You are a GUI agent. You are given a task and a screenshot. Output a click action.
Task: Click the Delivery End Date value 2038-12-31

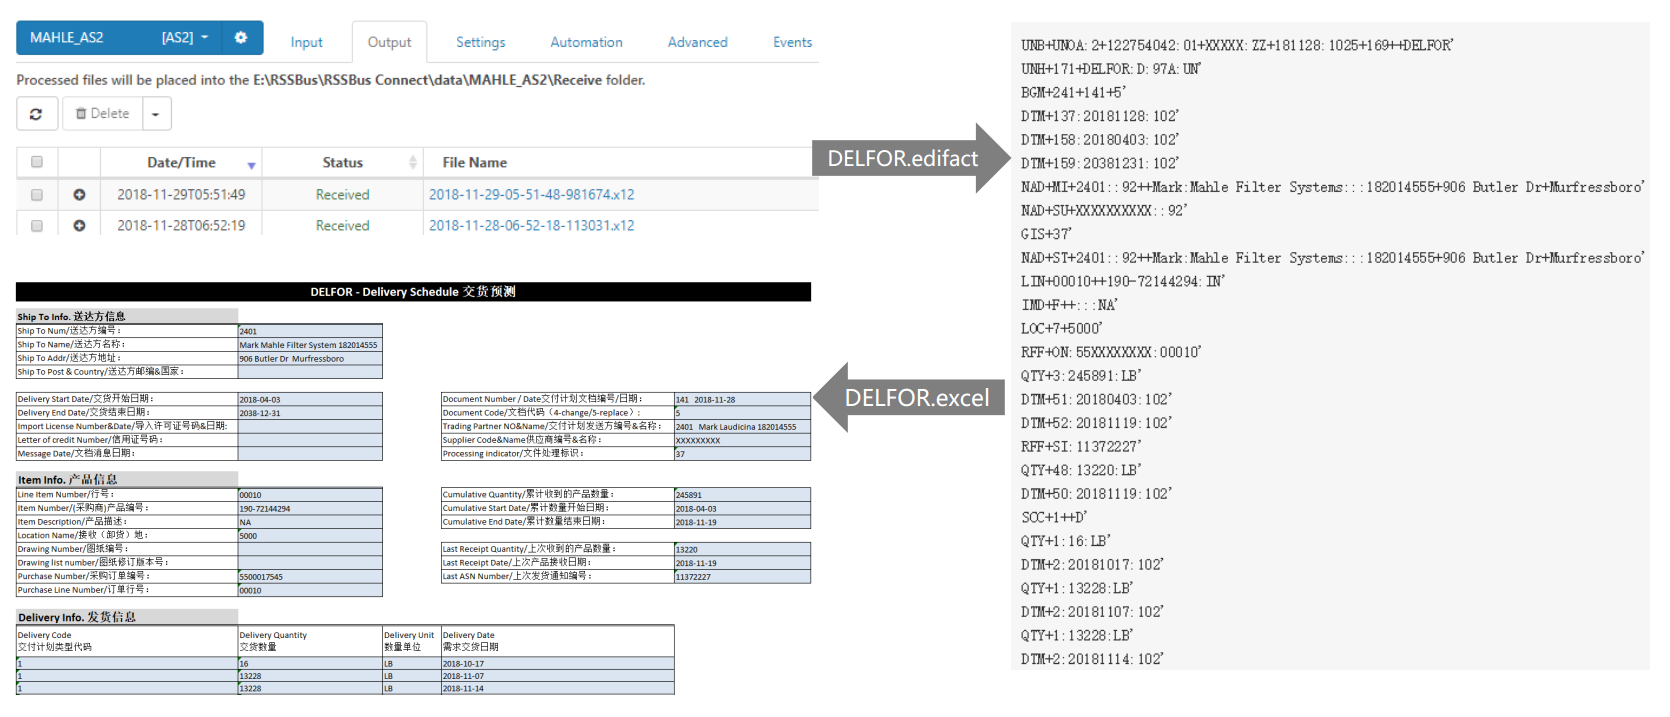coord(310,413)
